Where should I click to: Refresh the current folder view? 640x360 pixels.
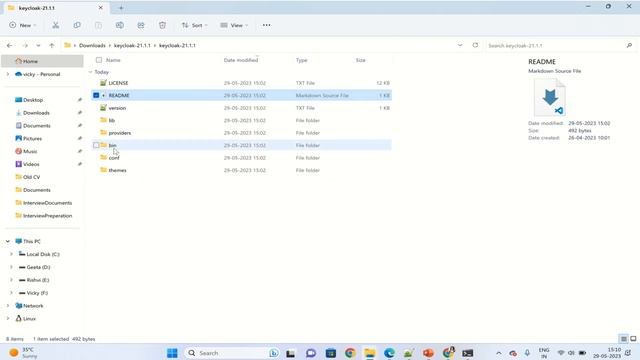(x=475, y=45)
